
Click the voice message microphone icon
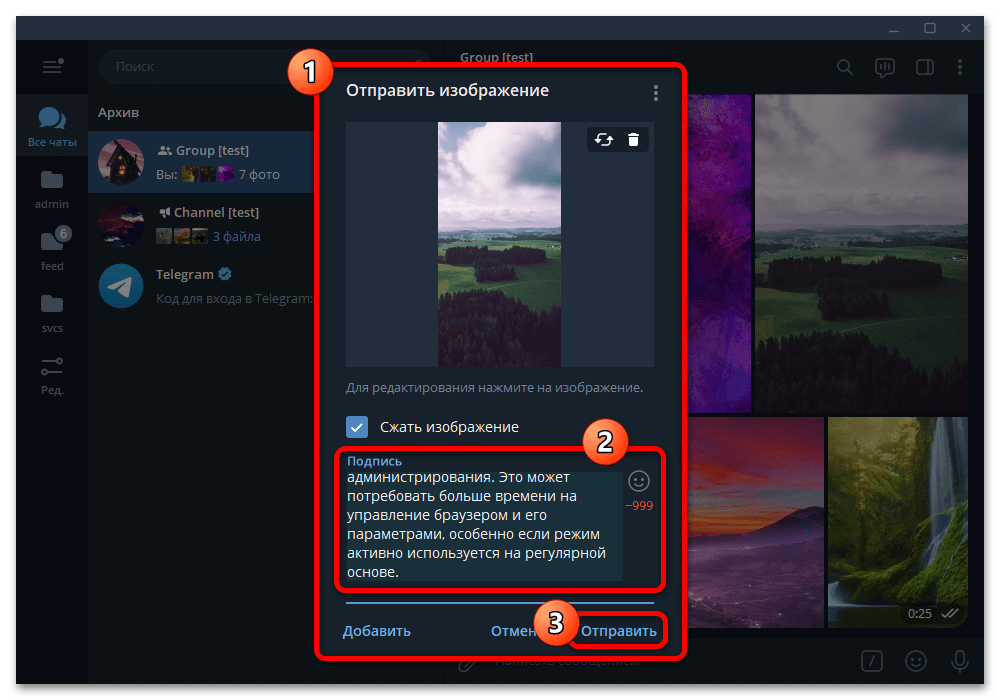coord(960,660)
